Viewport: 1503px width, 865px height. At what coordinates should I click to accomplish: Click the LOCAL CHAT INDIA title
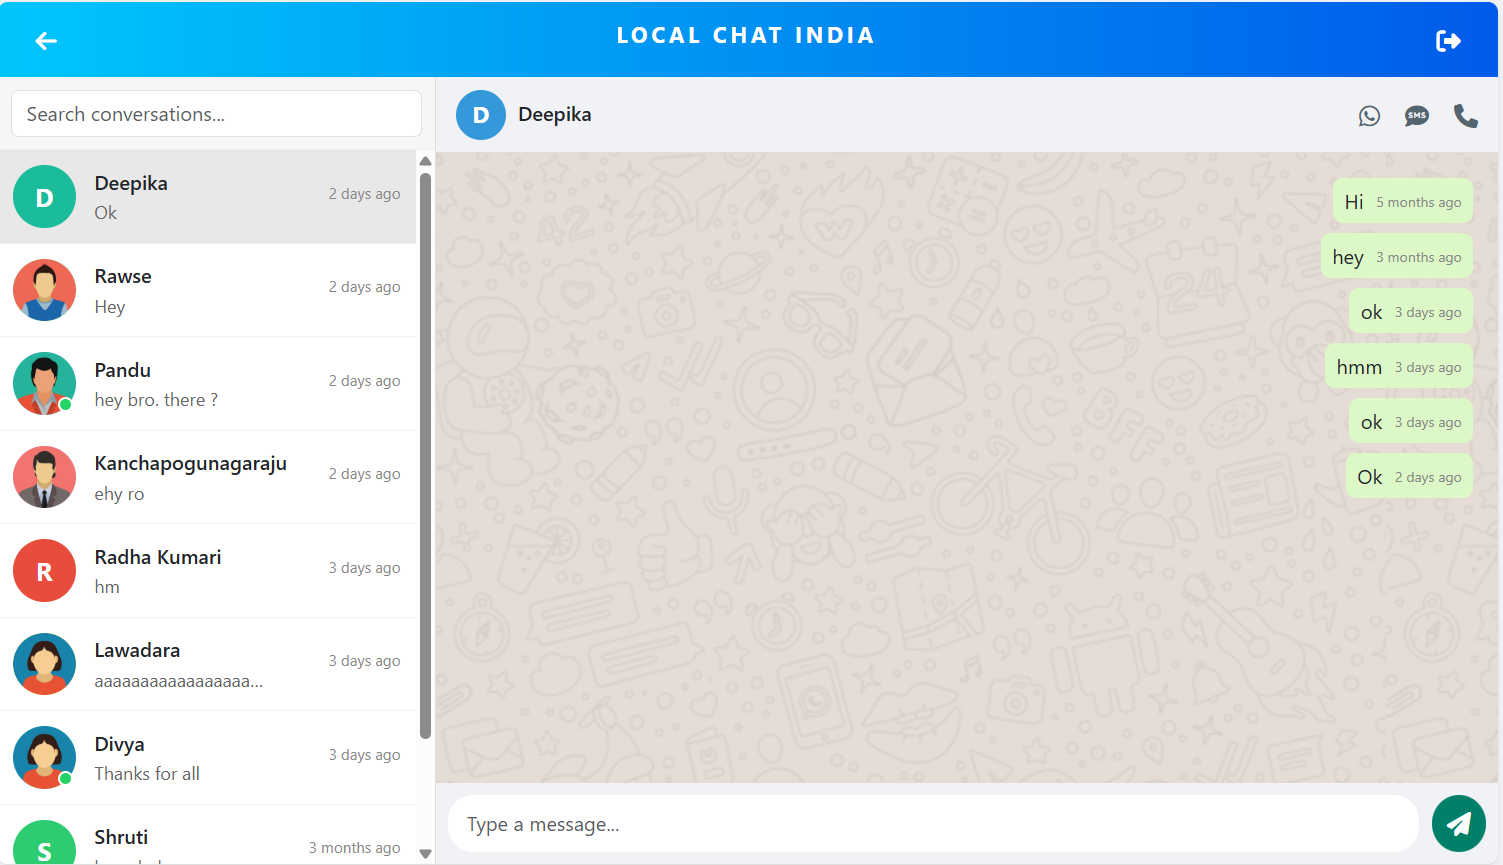pyautogui.click(x=746, y=36)
